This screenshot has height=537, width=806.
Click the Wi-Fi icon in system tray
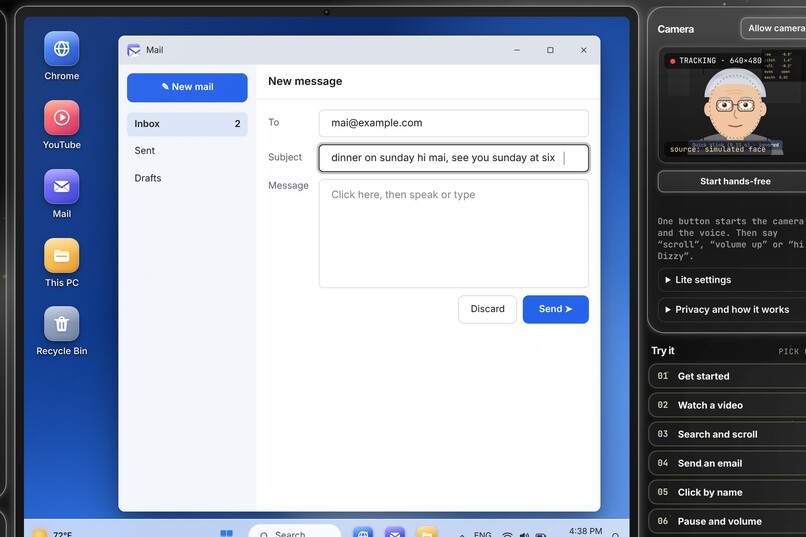[507, 534]
